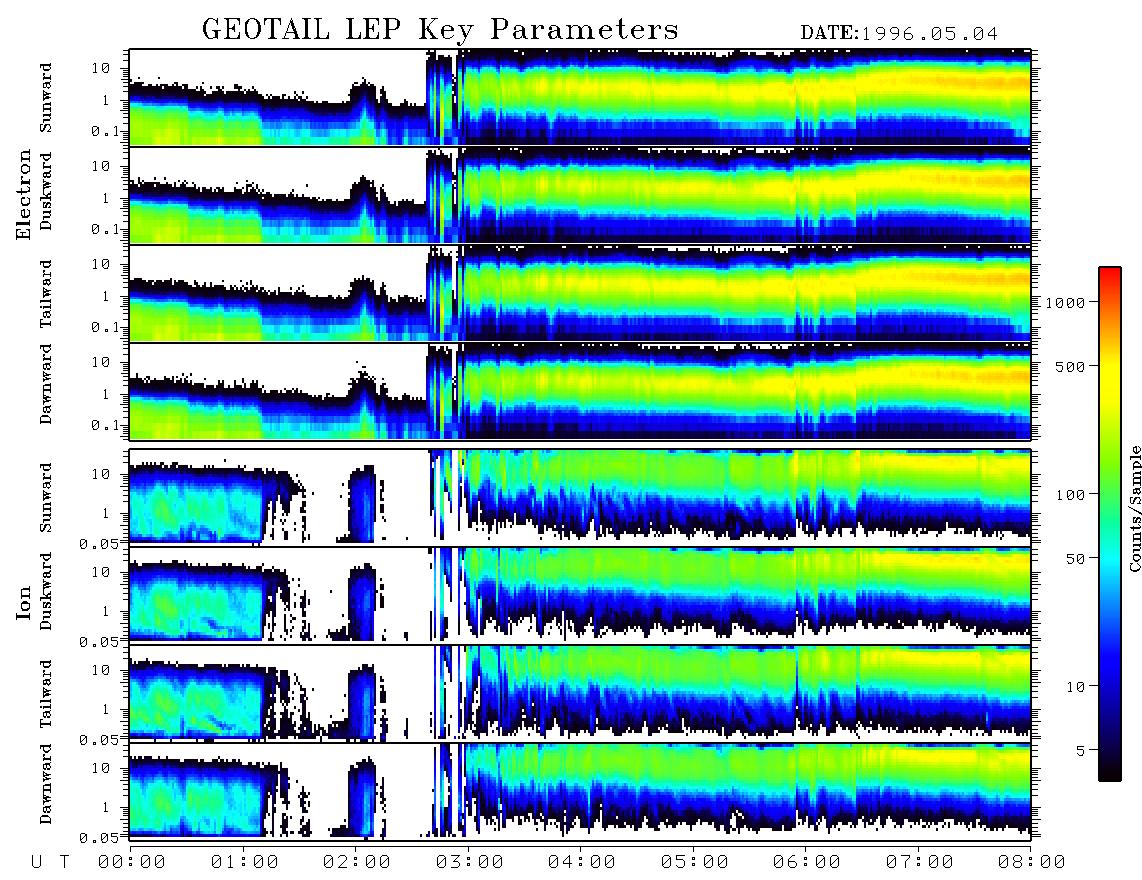Click the "07:00" time tick label
The width and height of the screenshot is (1142, 880).
(x=919, y=862)
